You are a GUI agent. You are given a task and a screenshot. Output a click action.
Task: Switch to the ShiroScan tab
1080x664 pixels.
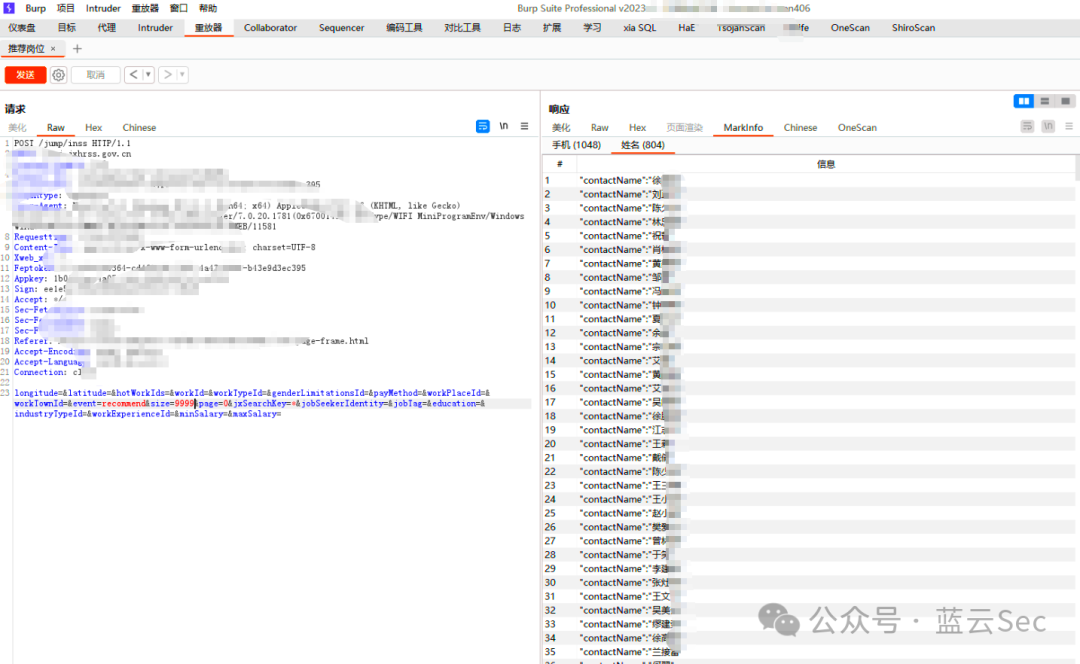[x=913, y=28]
